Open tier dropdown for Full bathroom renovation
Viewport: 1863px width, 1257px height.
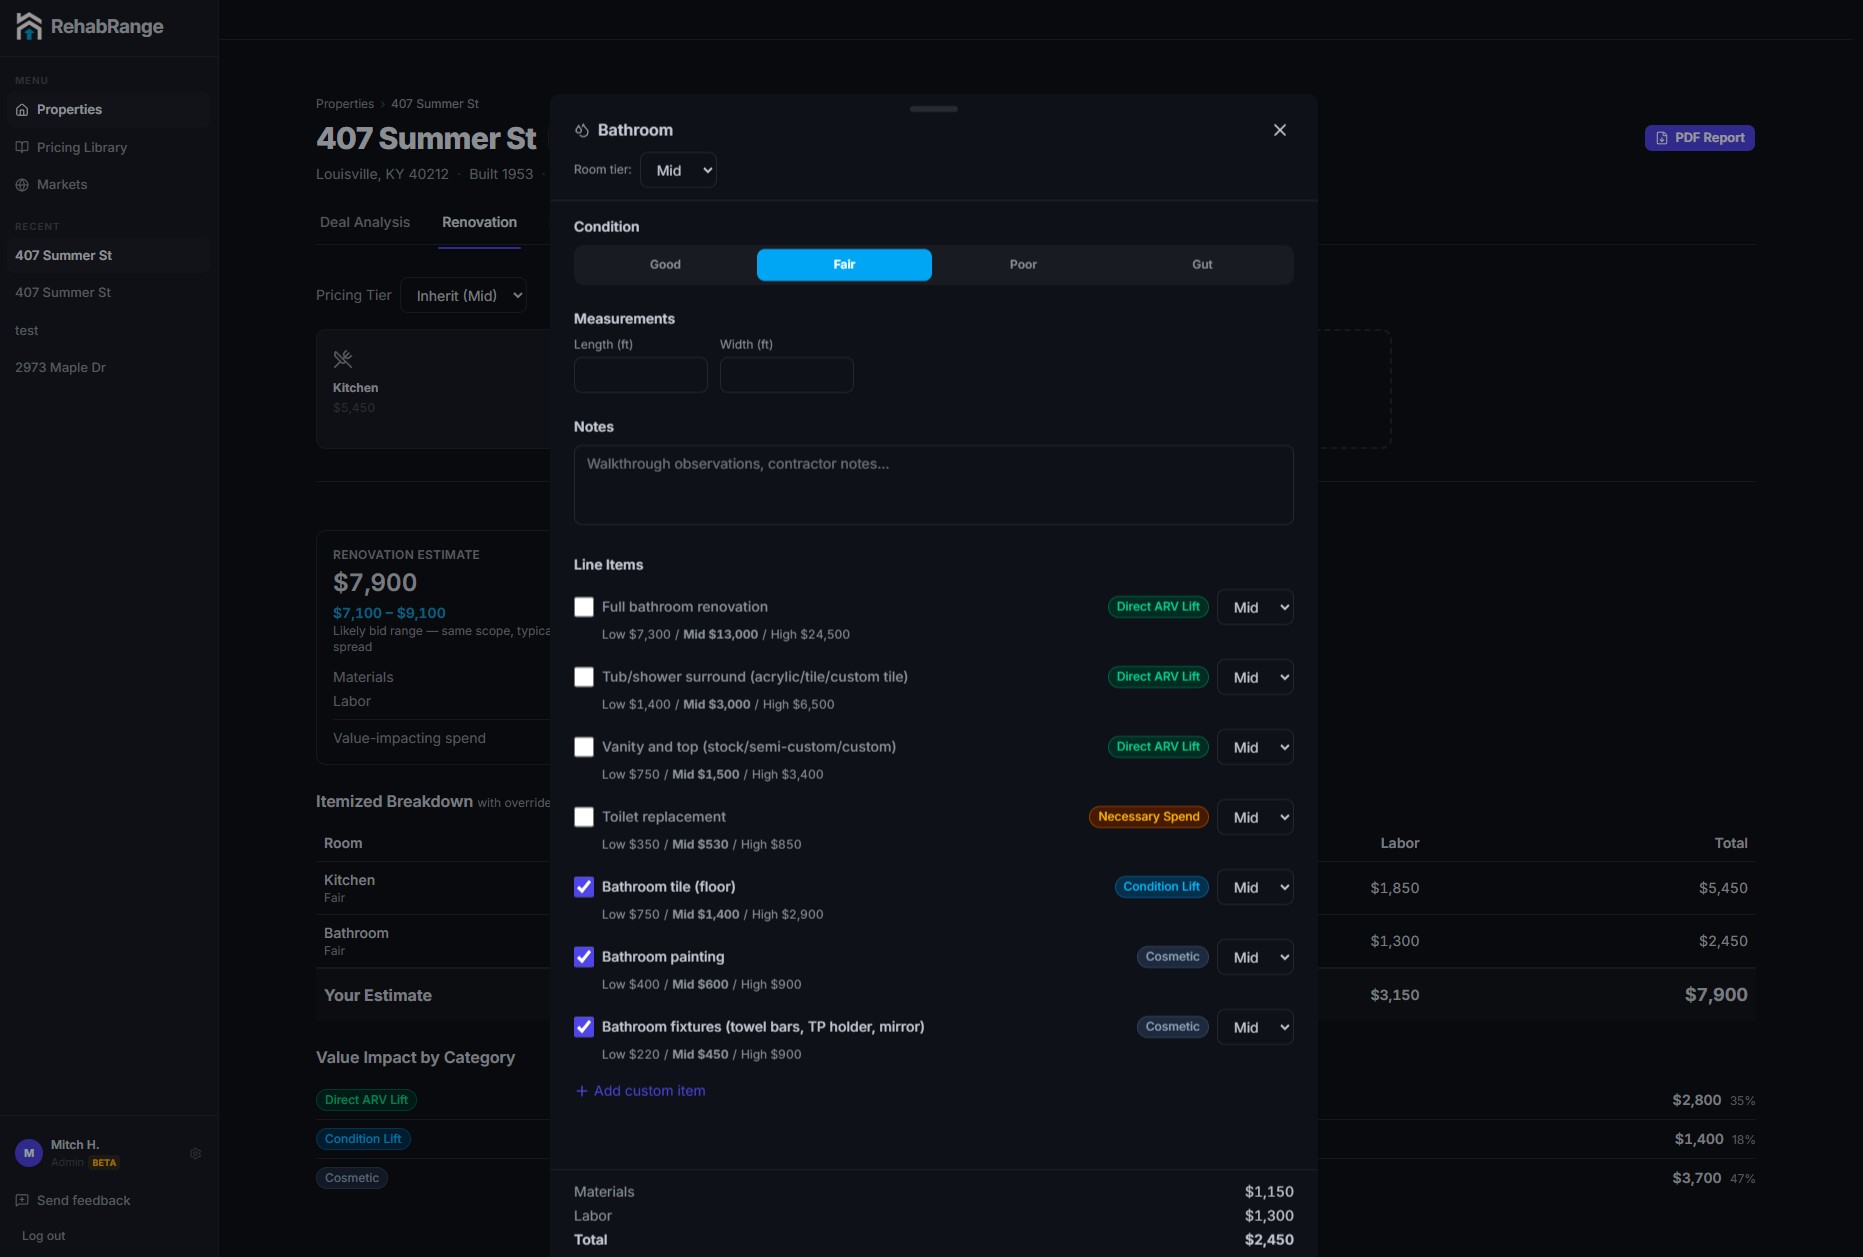click(1255, 607)
